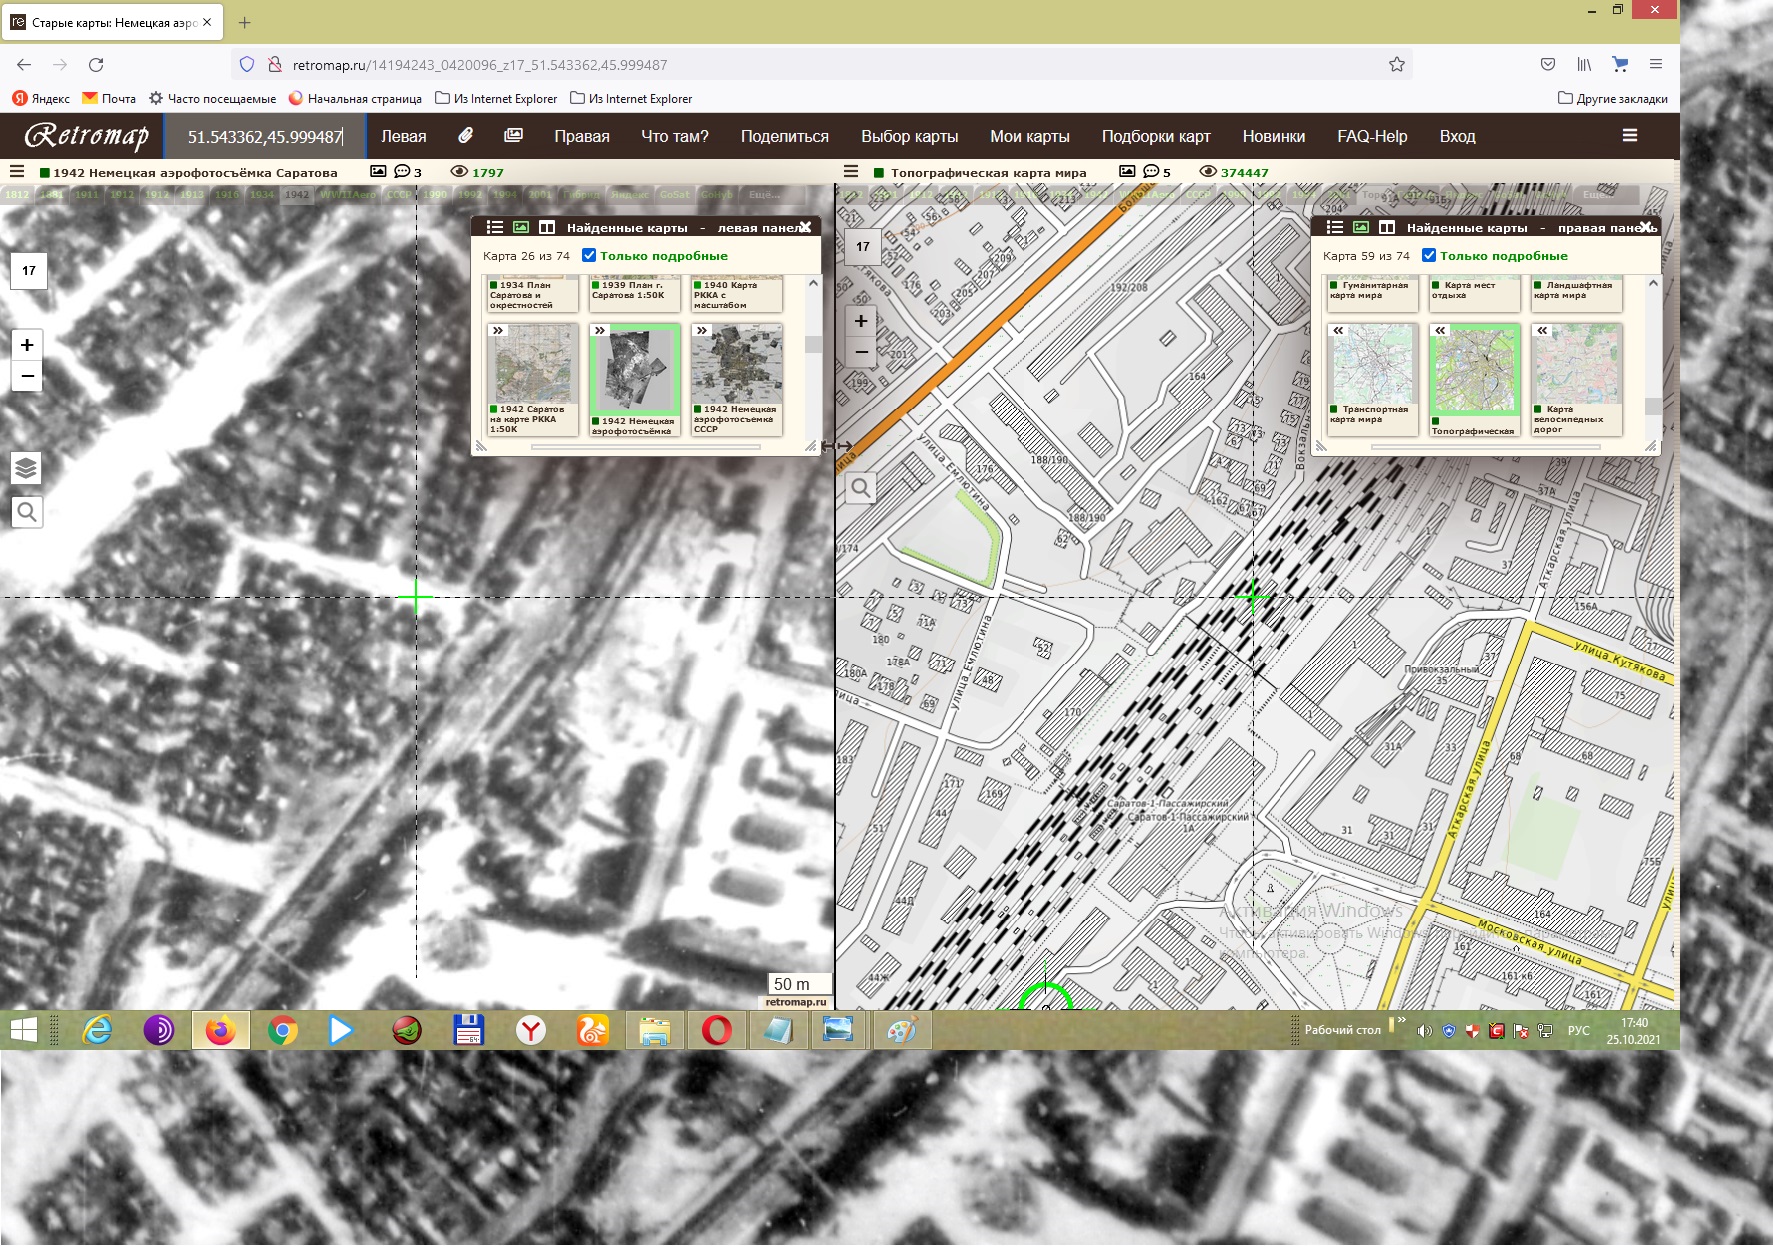This screenshot has width=1773, height=1246.
Task: Switch right found-maps panel to column view
Action: tap(1387, 227)
